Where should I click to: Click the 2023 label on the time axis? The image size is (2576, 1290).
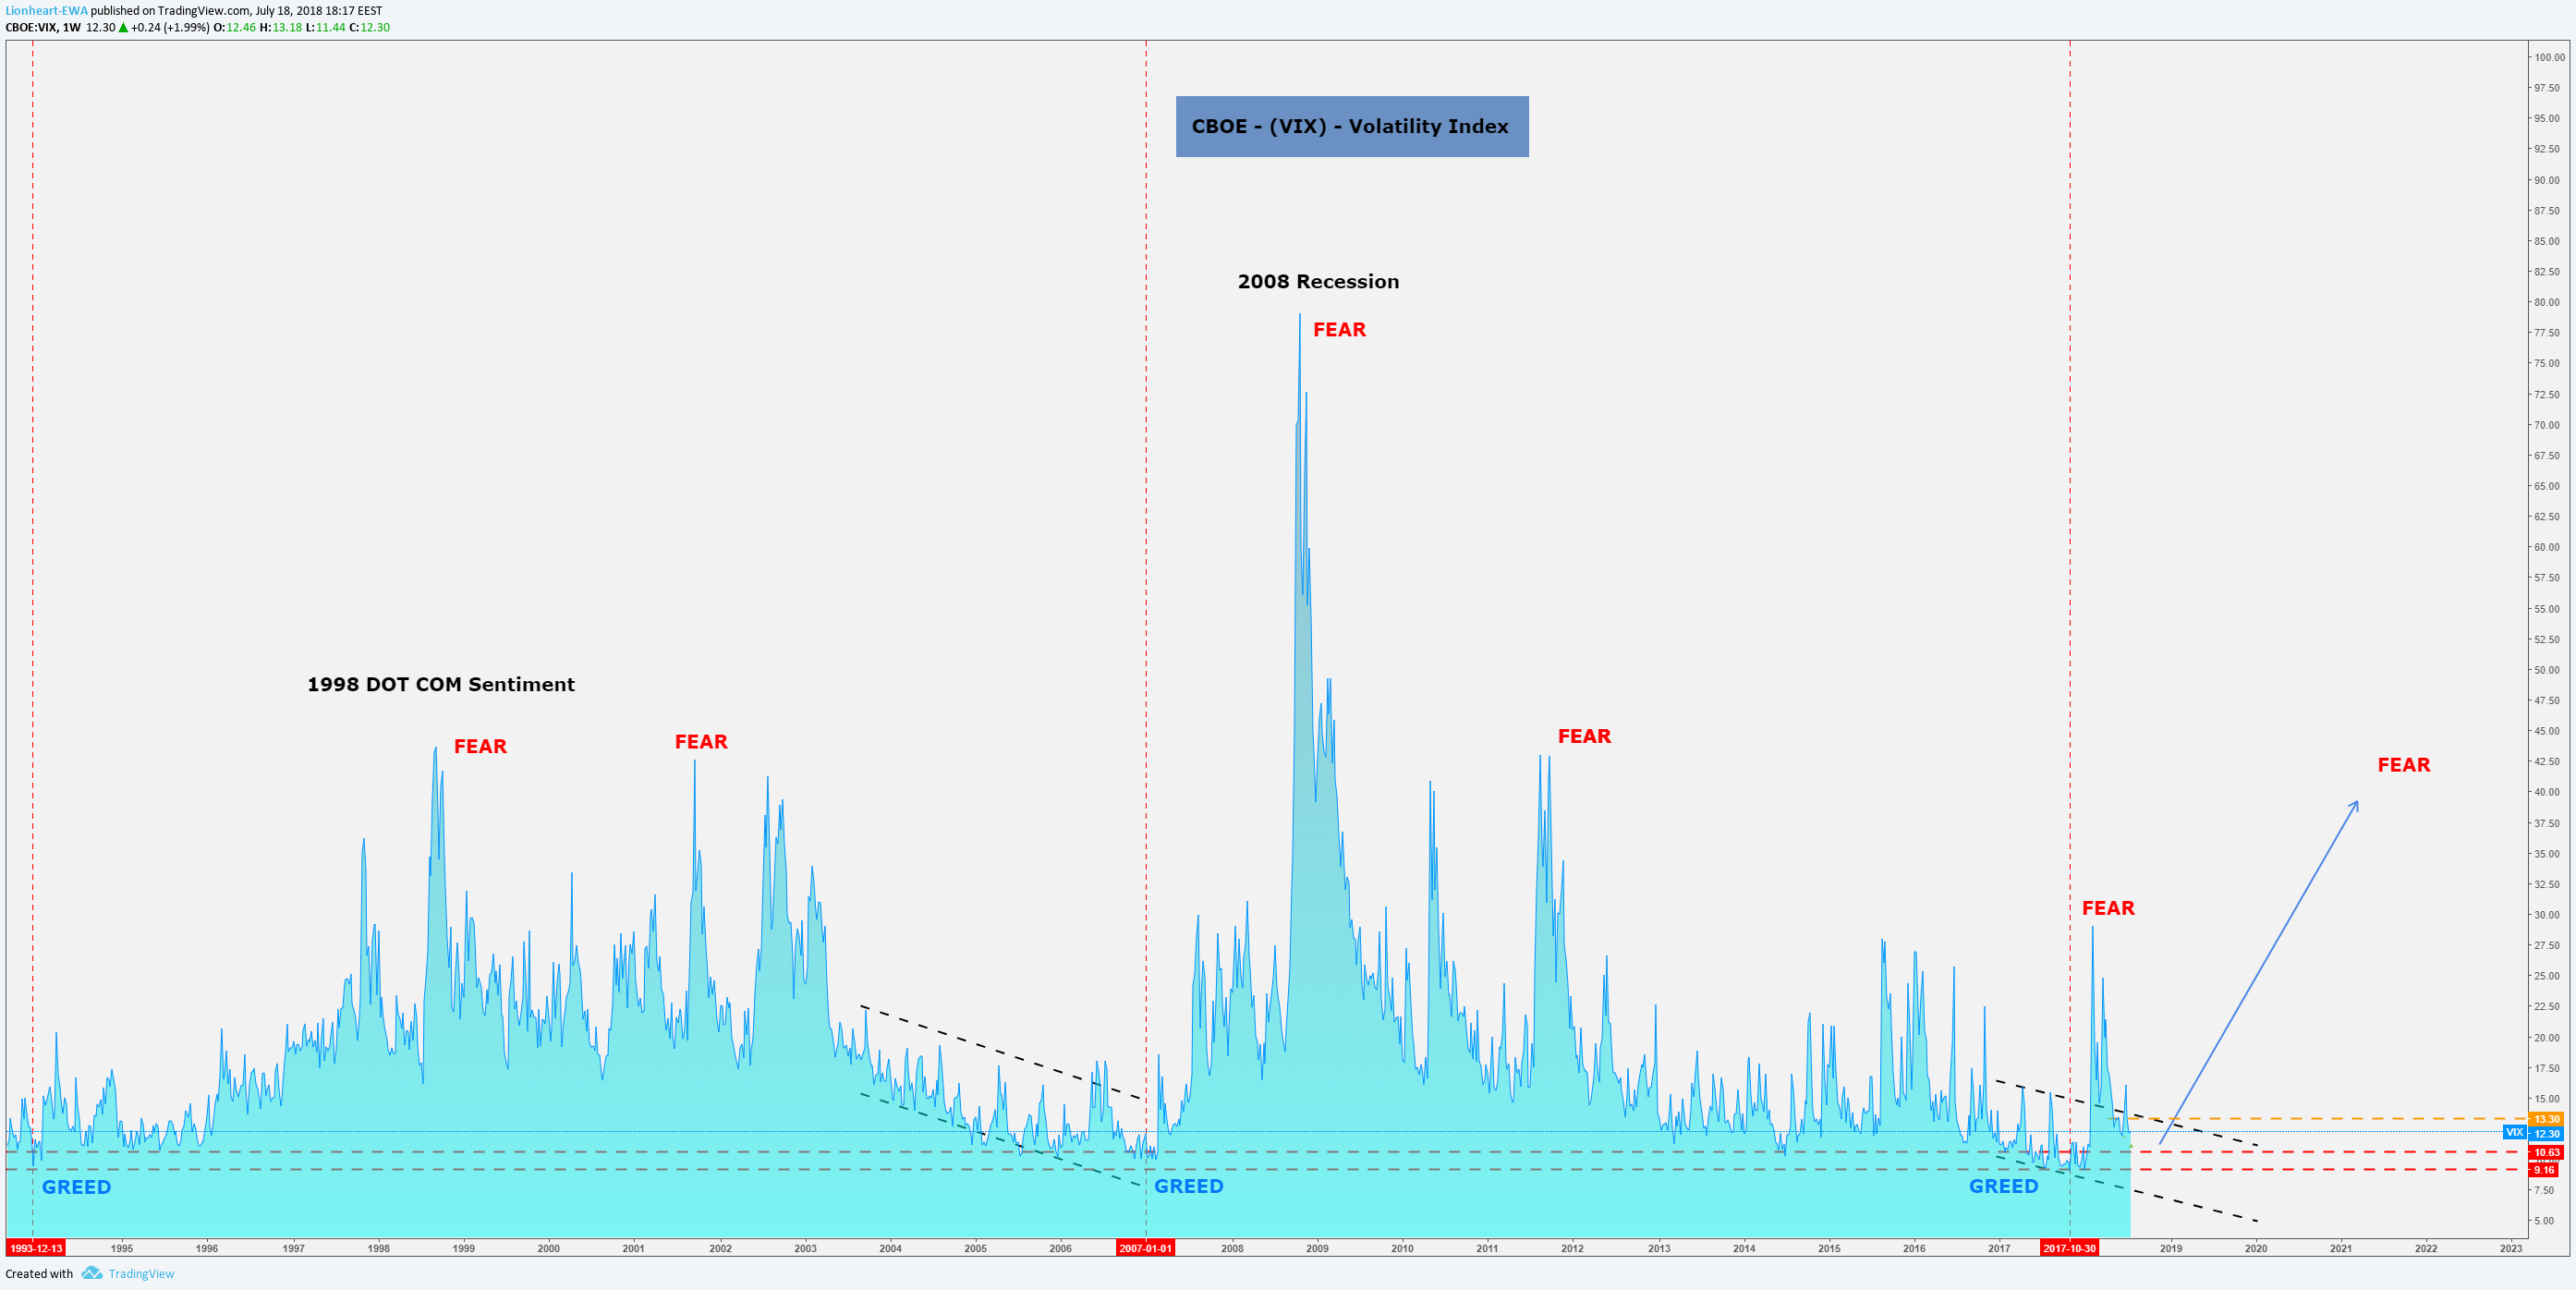(2510, 1248)
